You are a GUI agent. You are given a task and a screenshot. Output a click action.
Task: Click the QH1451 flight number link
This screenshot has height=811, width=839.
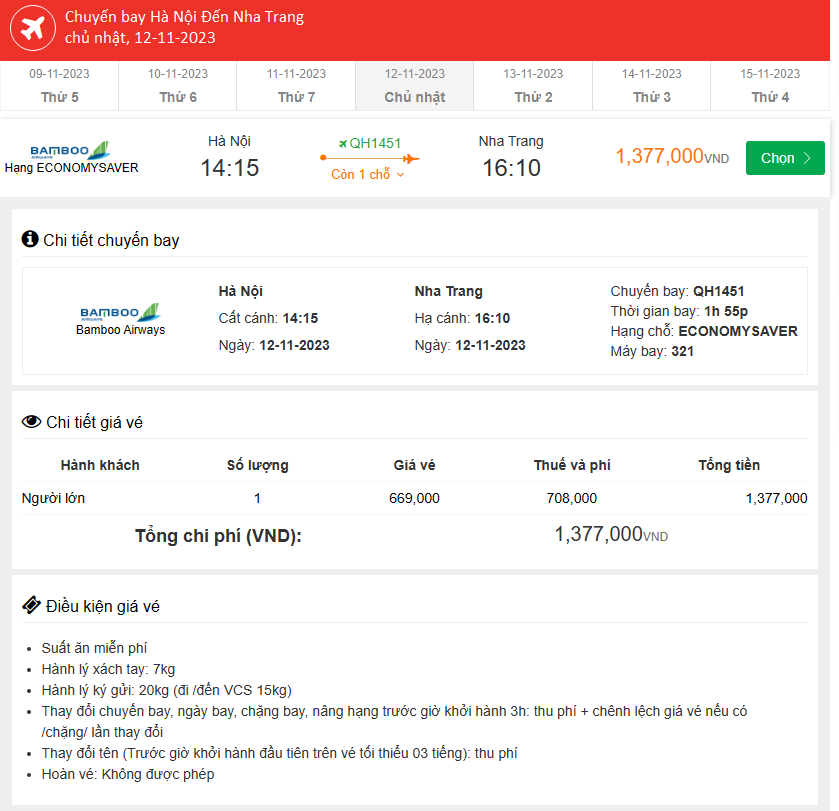coord(375,143)
